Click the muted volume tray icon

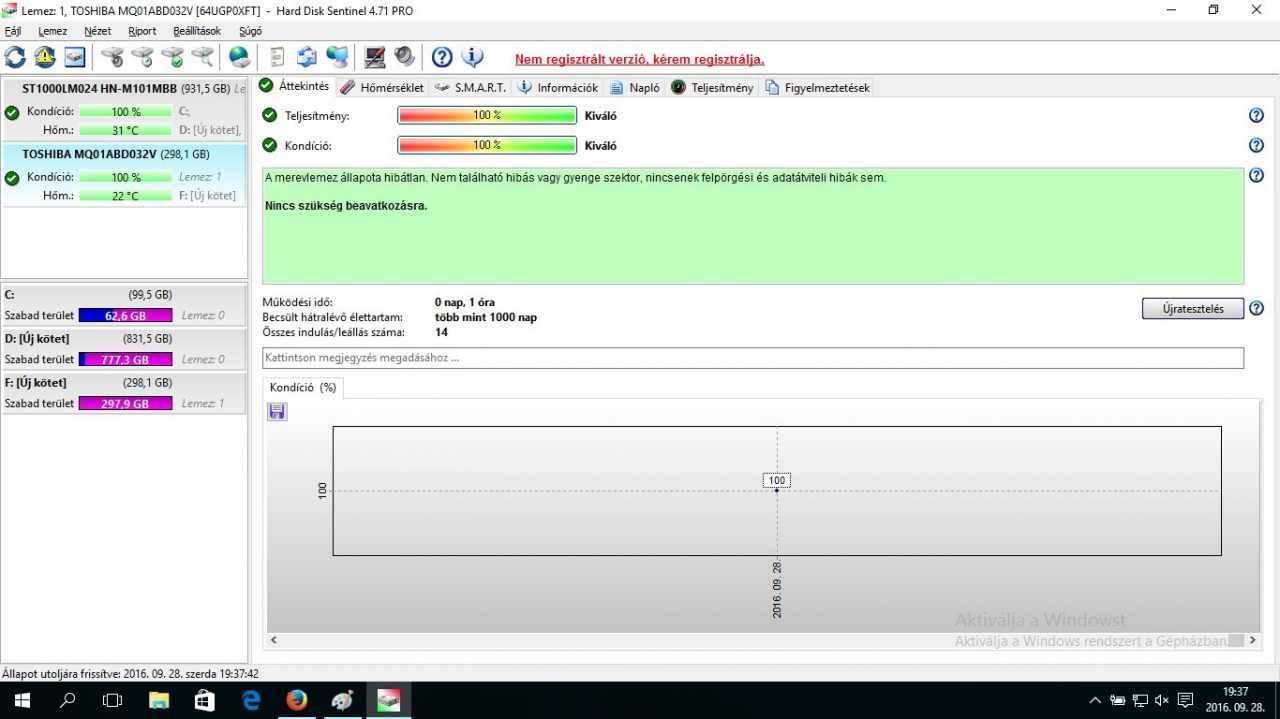click(x=1162, y=700)
